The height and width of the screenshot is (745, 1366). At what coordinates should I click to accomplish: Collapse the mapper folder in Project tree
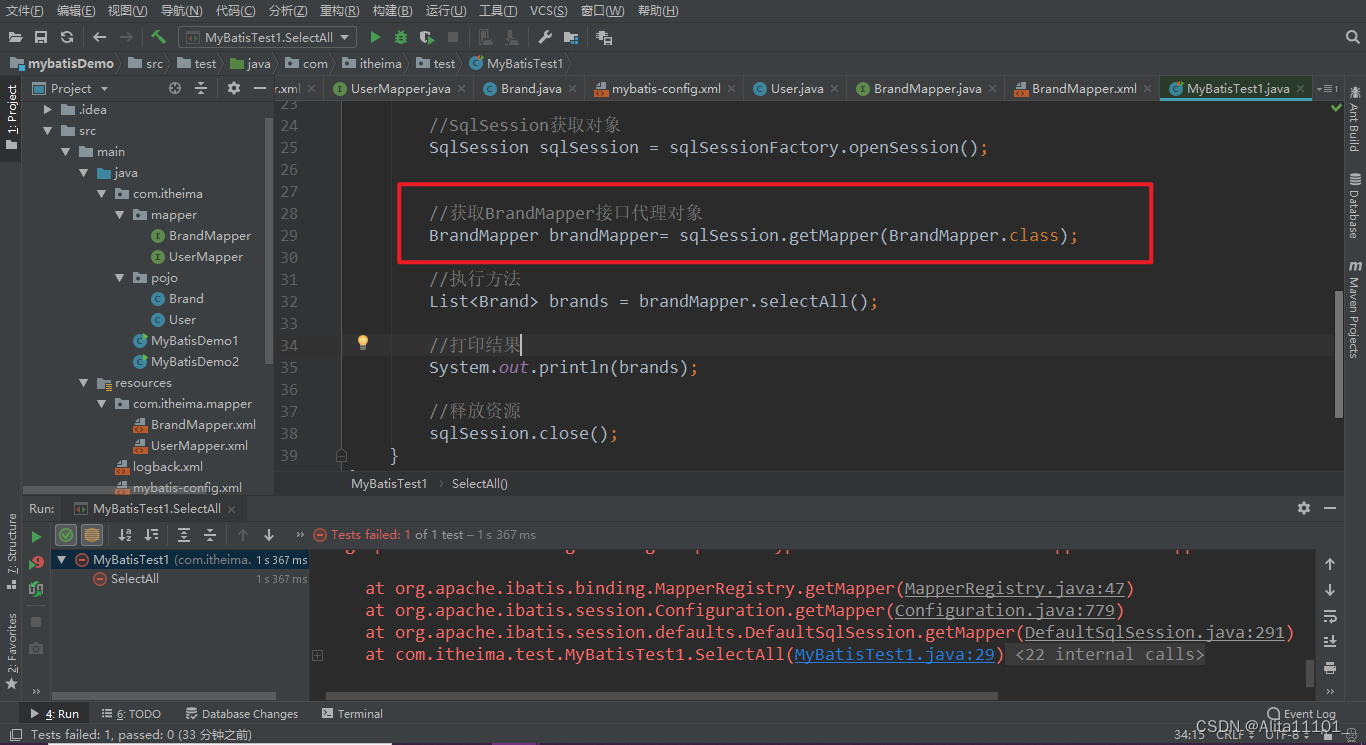[119, 214]
